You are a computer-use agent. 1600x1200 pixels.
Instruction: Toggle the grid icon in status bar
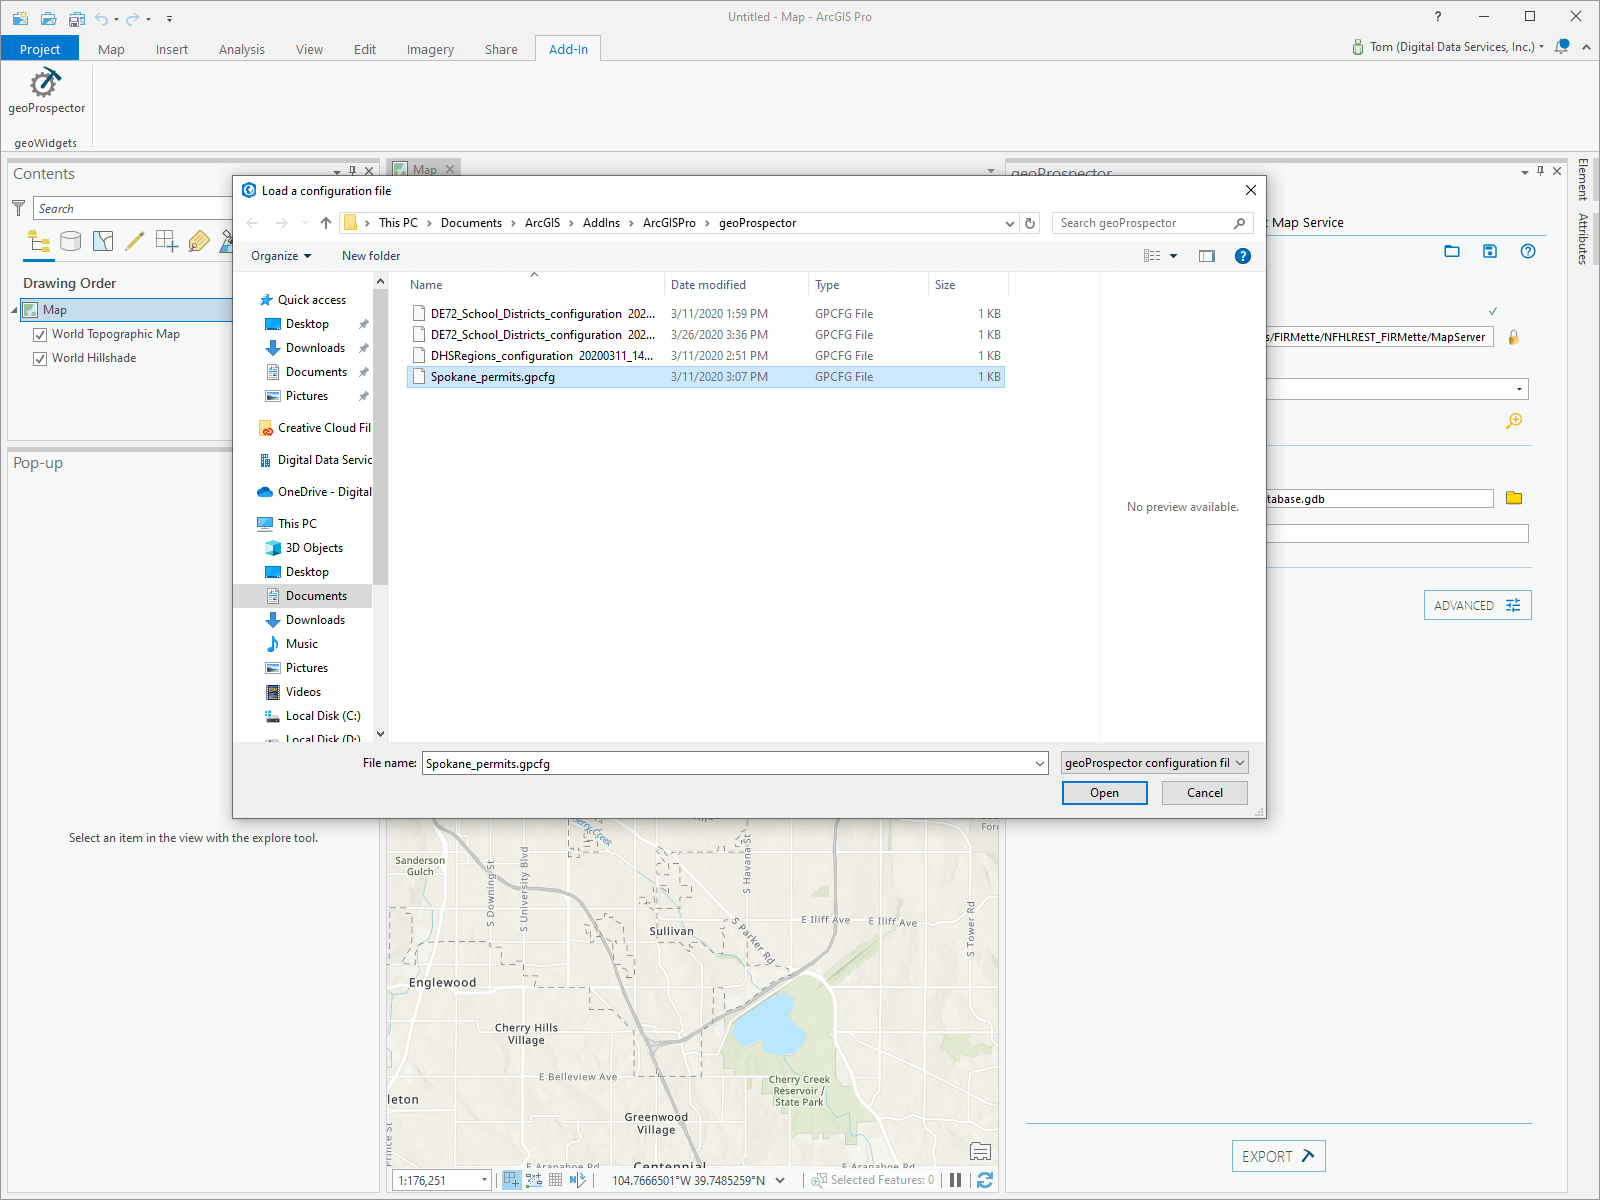(555, 1180)
